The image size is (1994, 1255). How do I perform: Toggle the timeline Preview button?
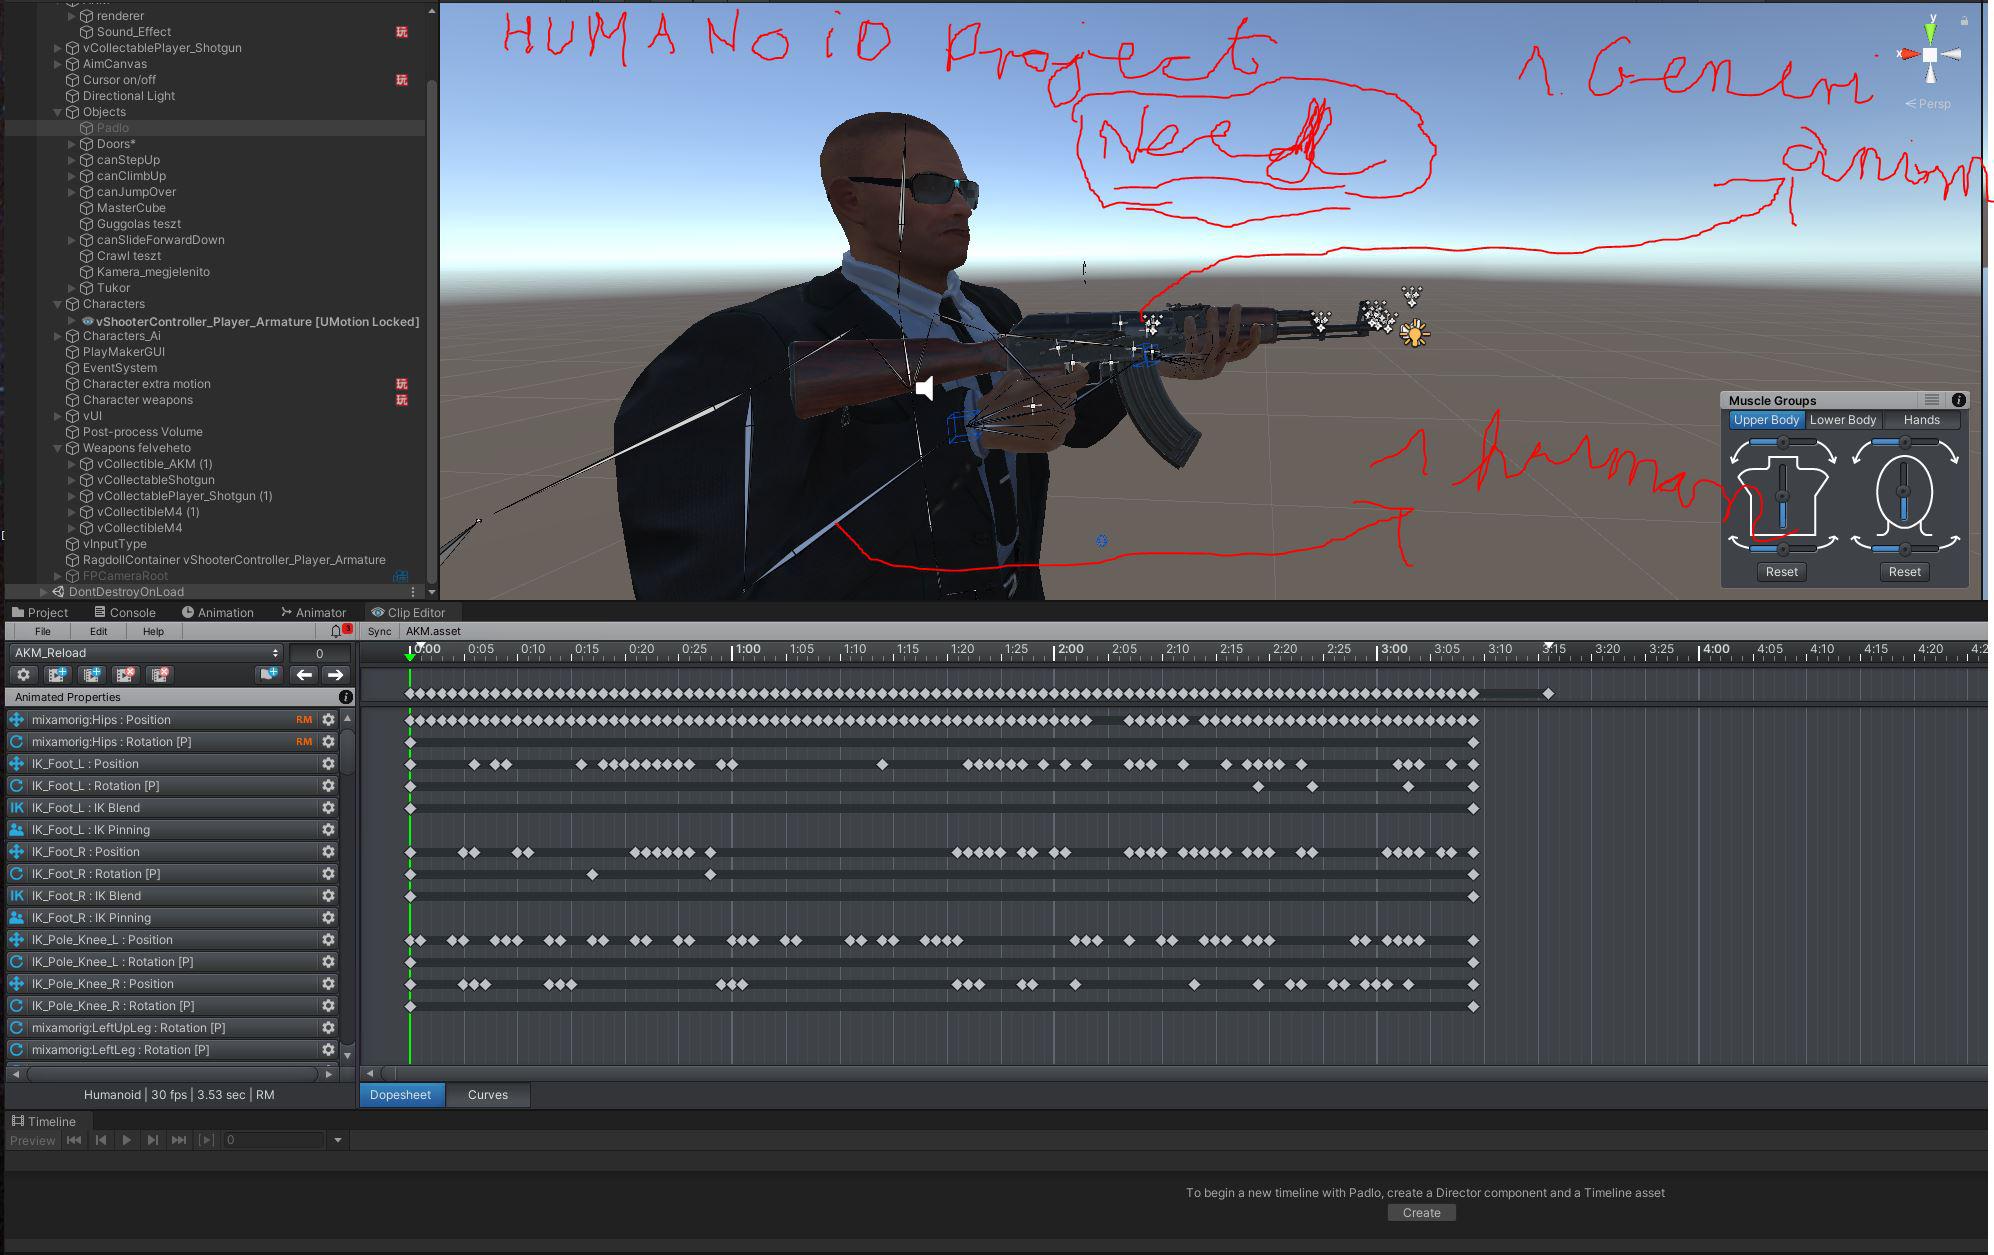pos(32,1140)
